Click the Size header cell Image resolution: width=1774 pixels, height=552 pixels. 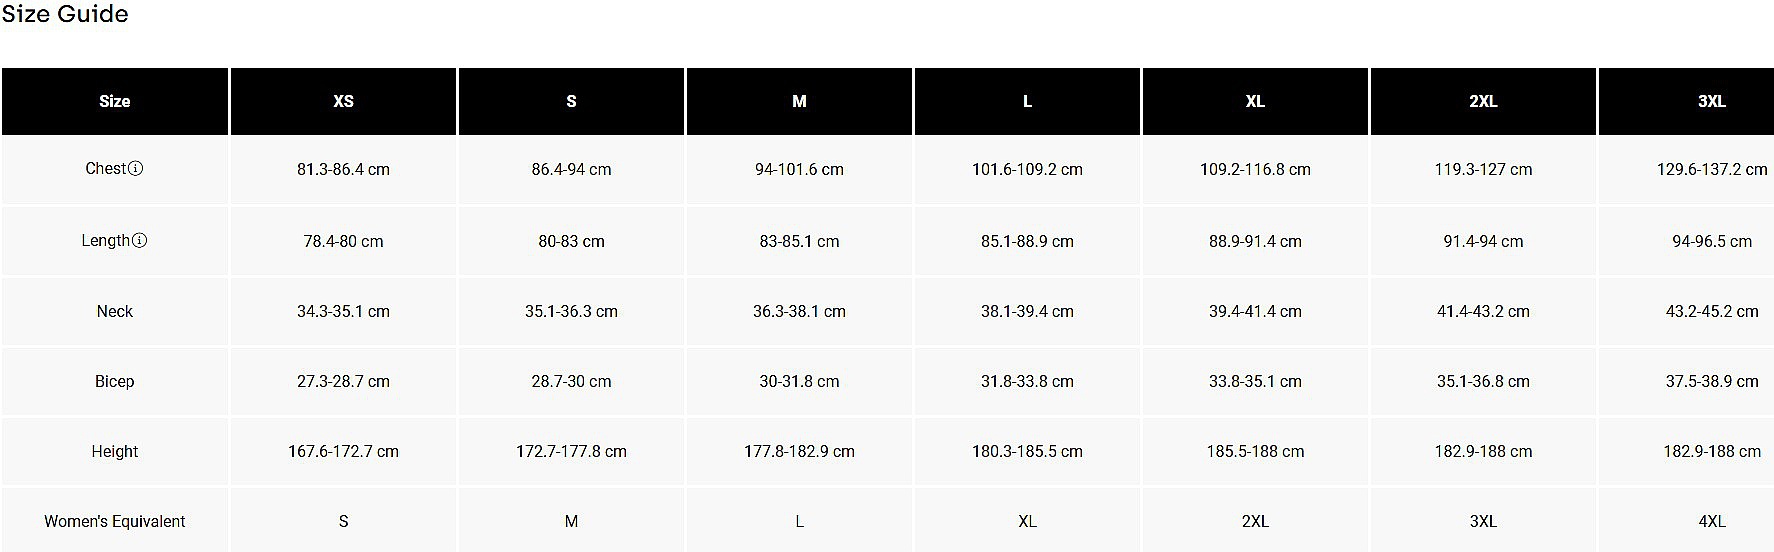pyautogui.click(x=115, y=101)
